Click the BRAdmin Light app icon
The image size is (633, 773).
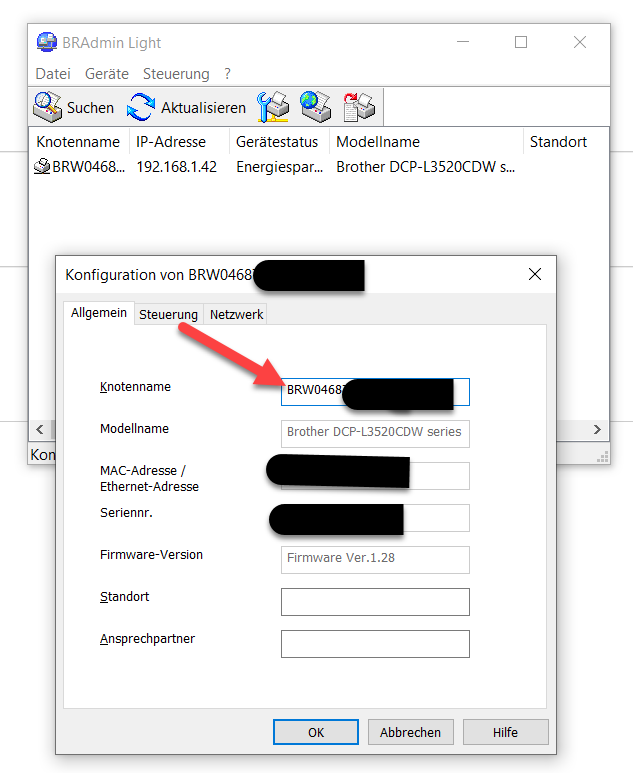(47, 42)
